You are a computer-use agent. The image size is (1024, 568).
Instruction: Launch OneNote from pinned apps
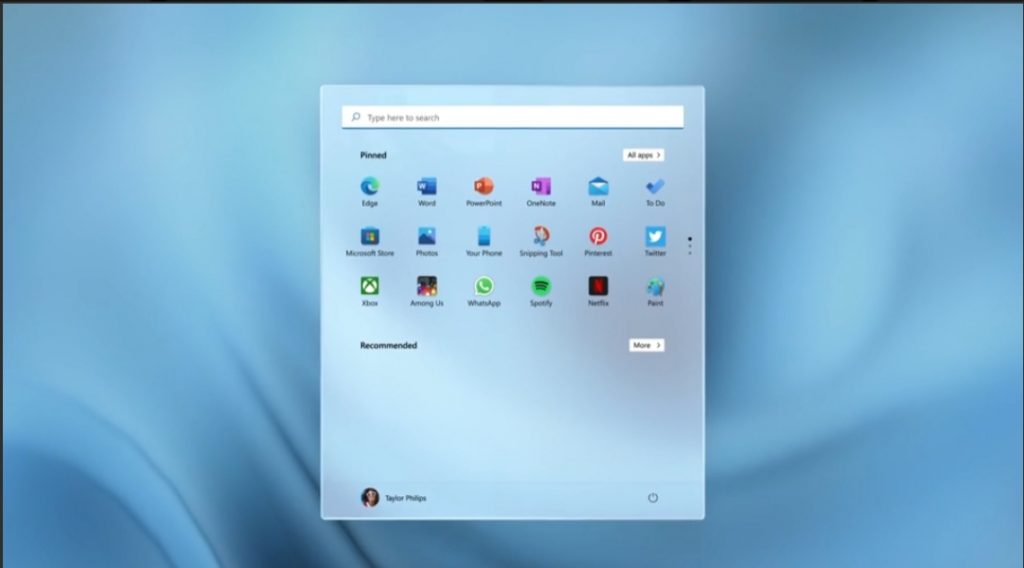click(541, 191)
